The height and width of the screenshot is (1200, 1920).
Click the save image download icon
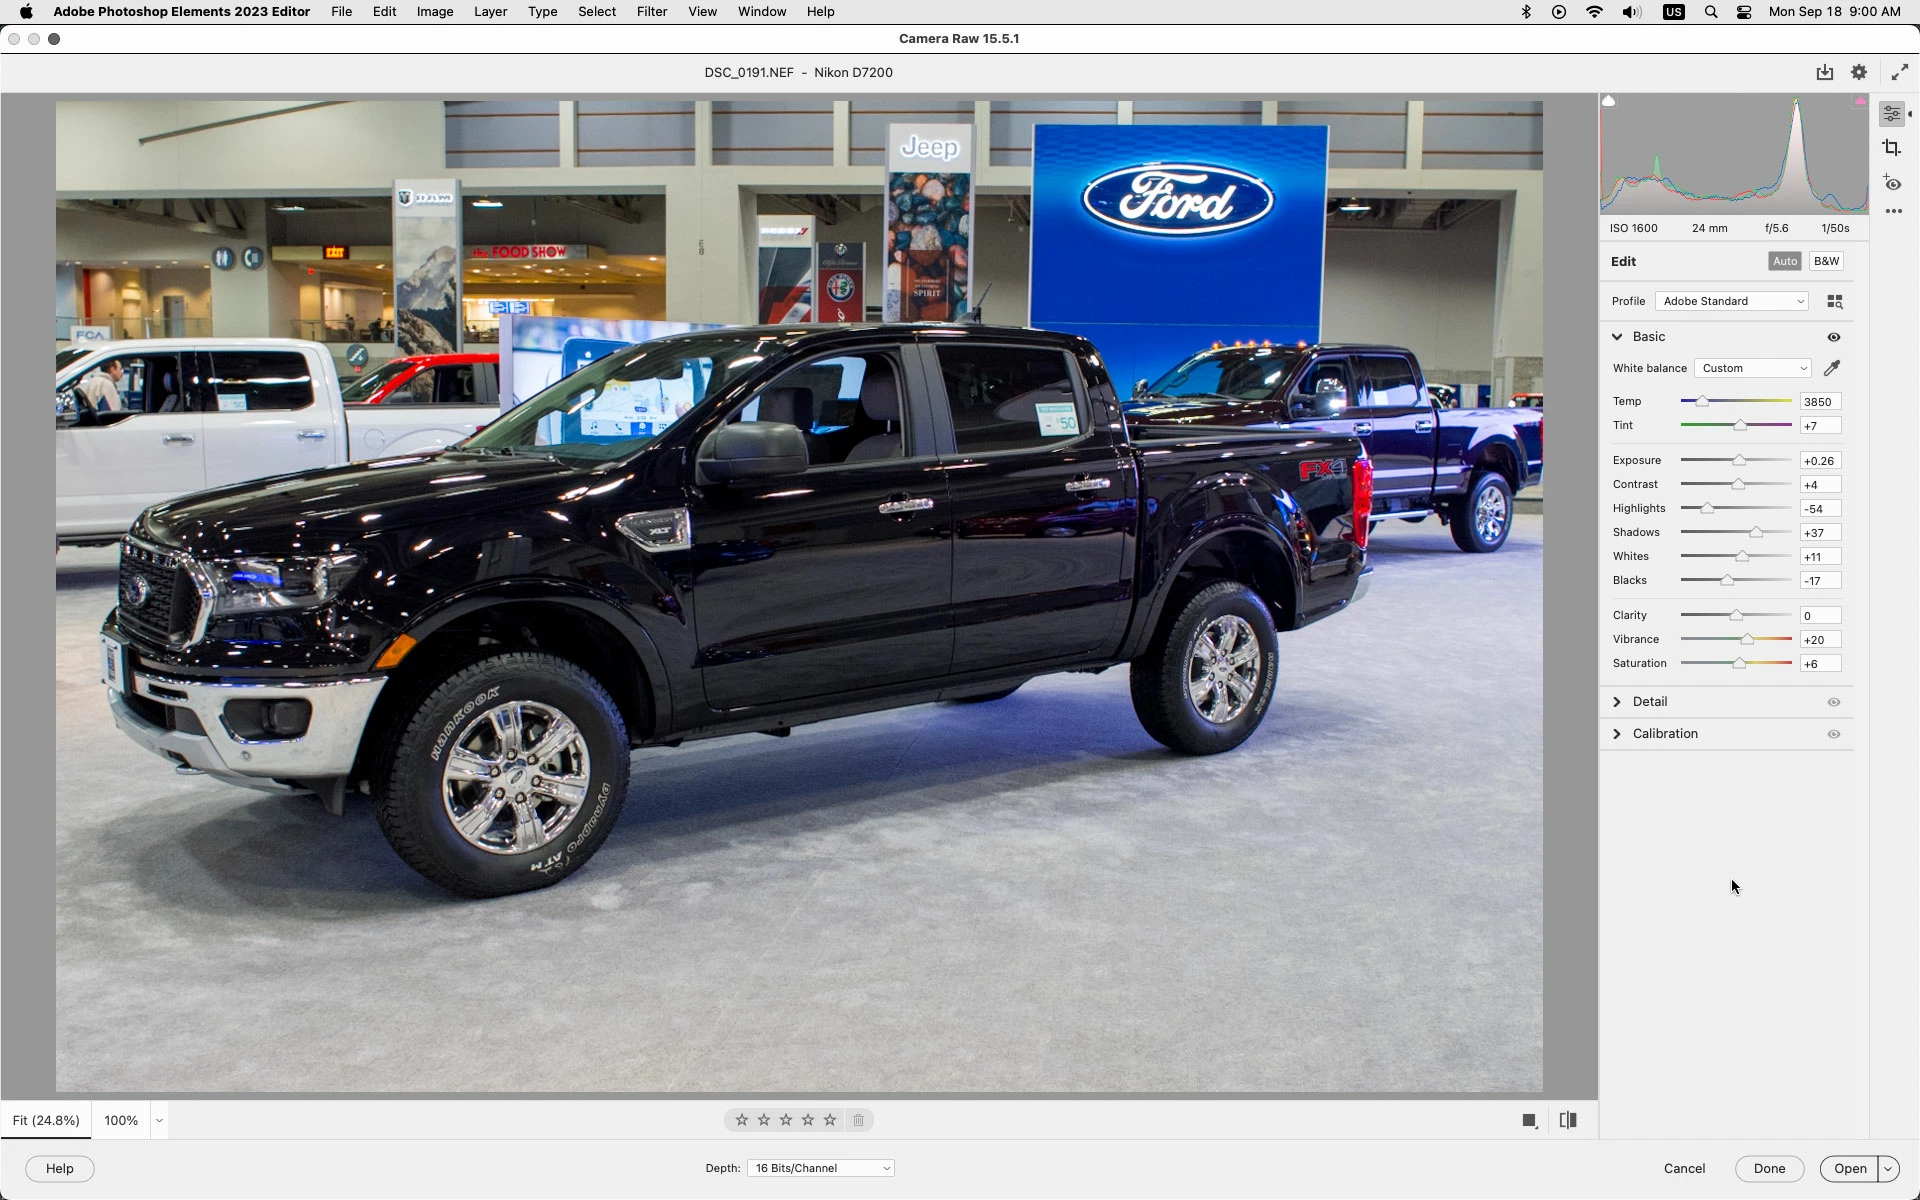click(1825, 72)
